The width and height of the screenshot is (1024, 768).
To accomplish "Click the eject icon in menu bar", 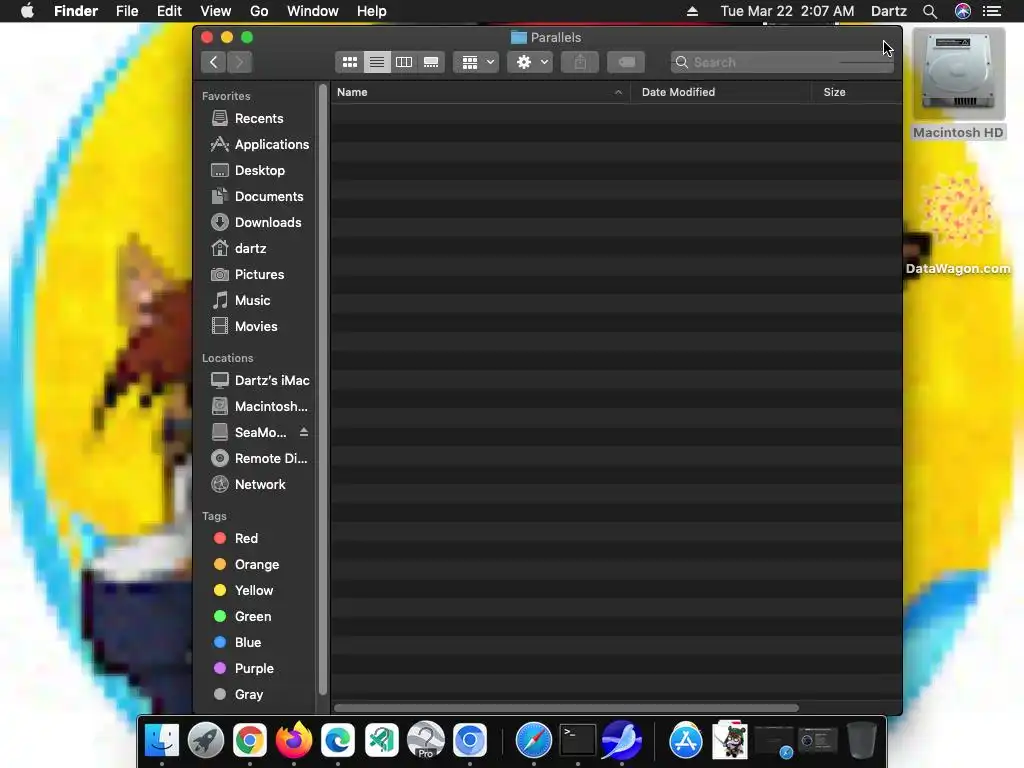I will [692, 11].
